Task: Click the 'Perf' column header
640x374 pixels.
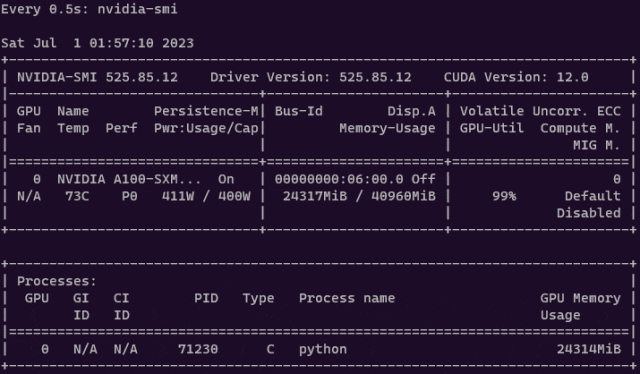Action: click(x=121, y=128)
